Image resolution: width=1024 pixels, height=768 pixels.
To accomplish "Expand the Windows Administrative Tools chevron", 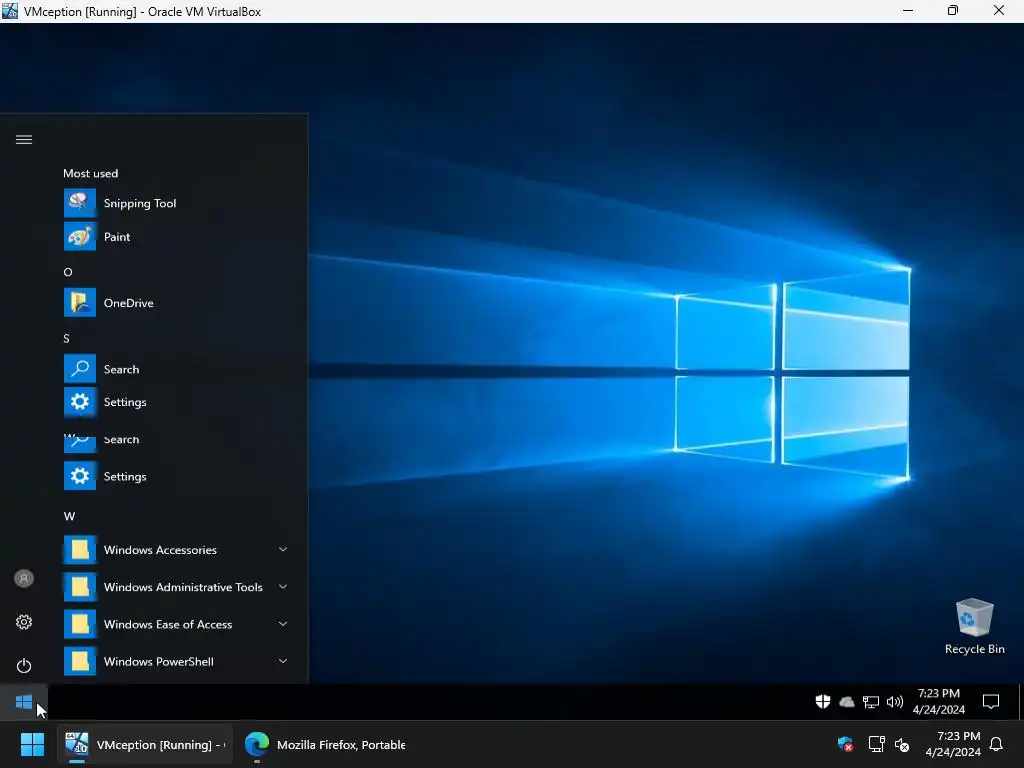I will tap(283, 587).
